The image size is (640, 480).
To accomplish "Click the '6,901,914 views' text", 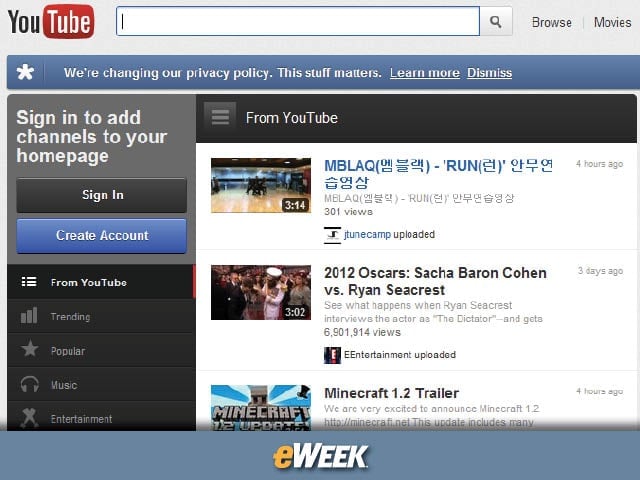I will (x=362, y=332).
